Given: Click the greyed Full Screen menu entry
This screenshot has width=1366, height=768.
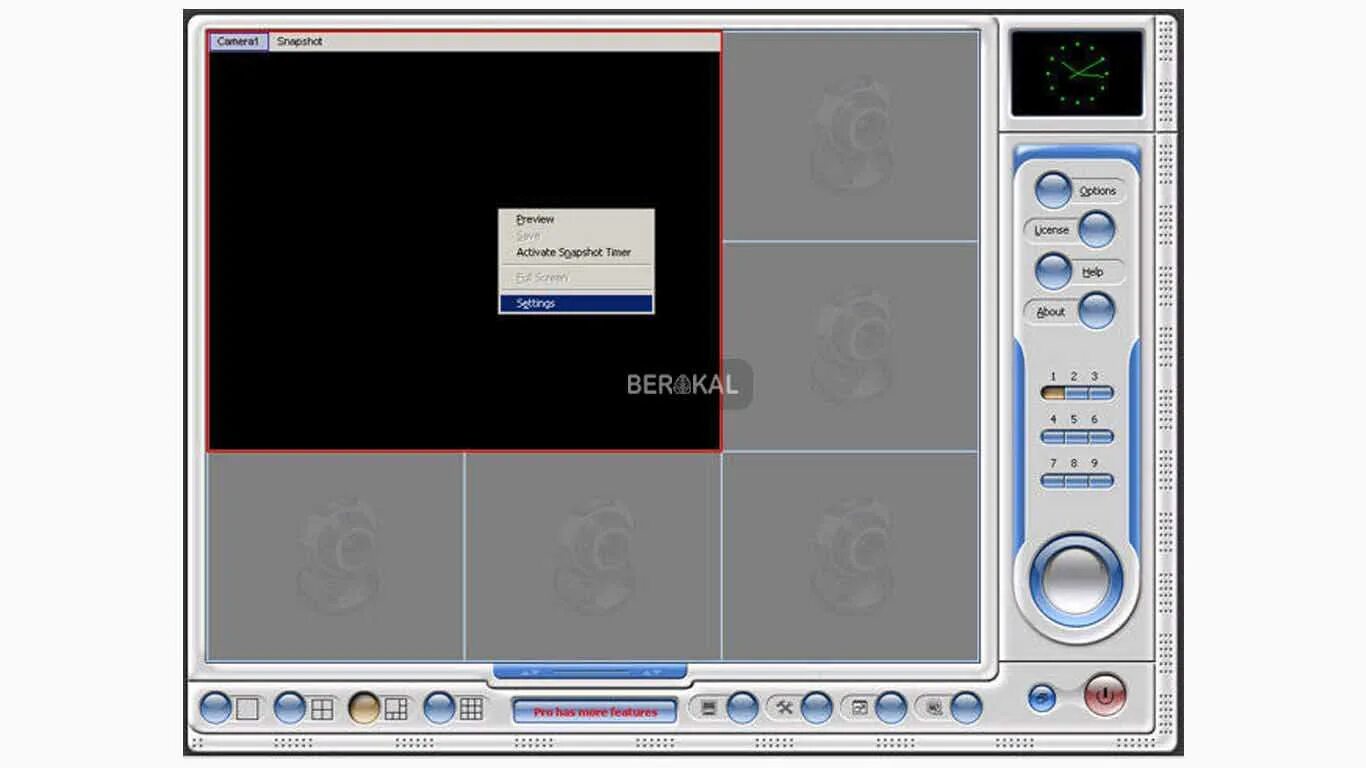Looking at the screenshot, I should (576, 278).
